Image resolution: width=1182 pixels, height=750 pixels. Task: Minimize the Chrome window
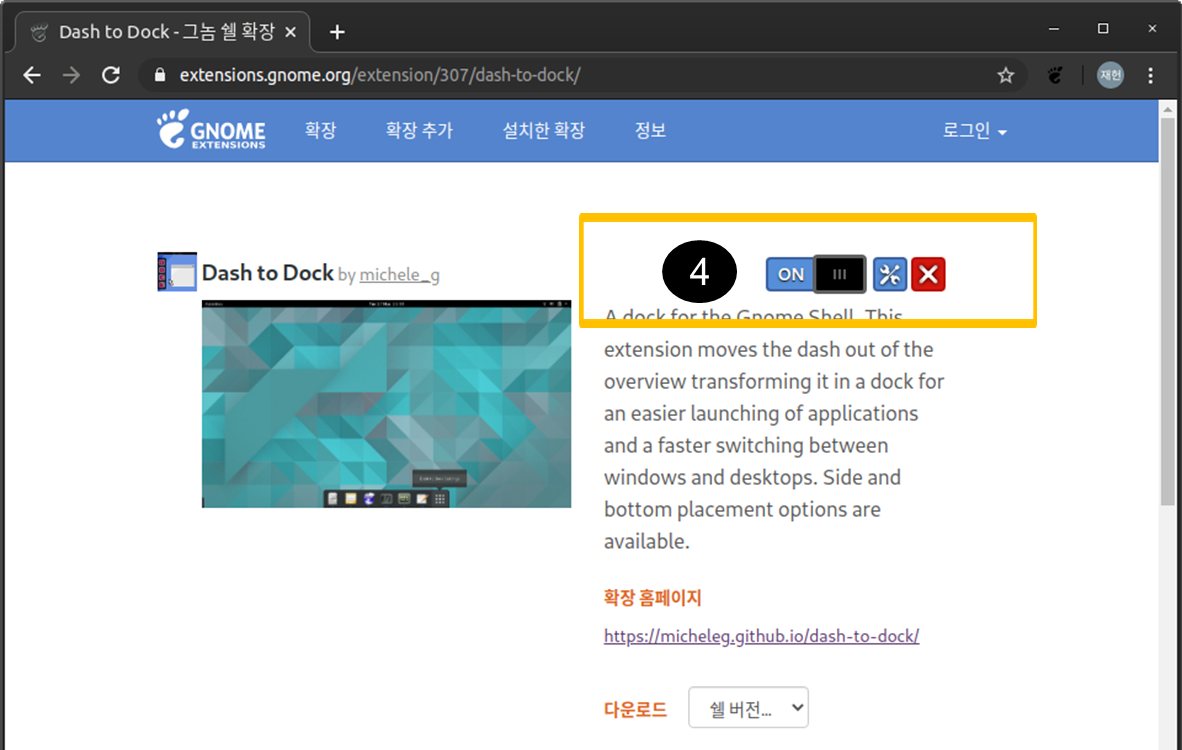tap(1054, 29)
